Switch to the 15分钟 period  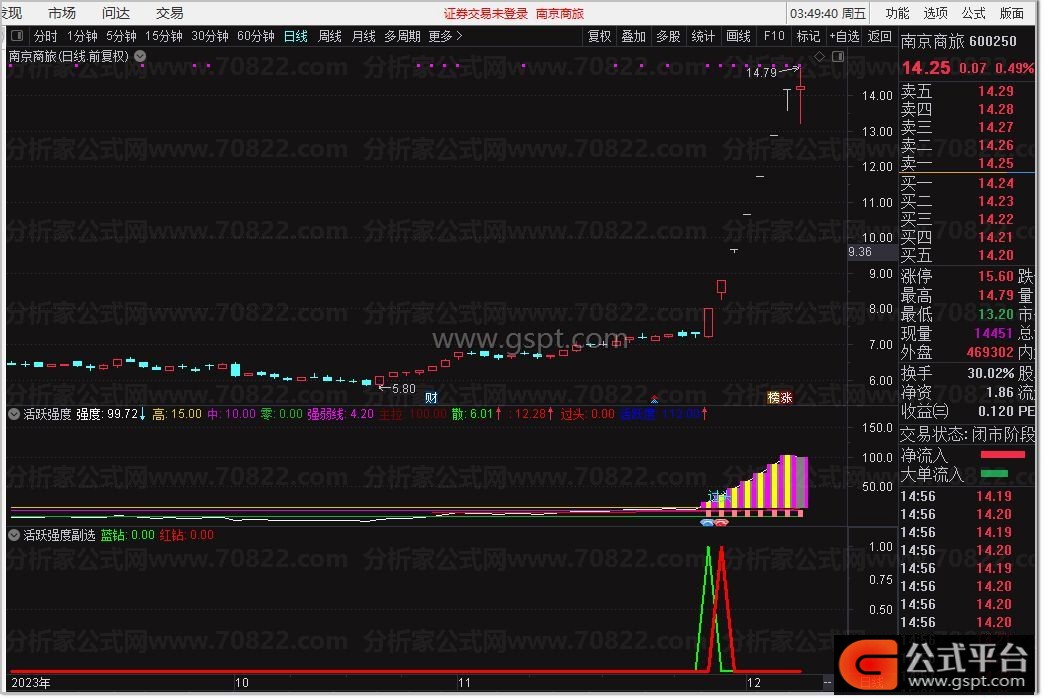164,36
